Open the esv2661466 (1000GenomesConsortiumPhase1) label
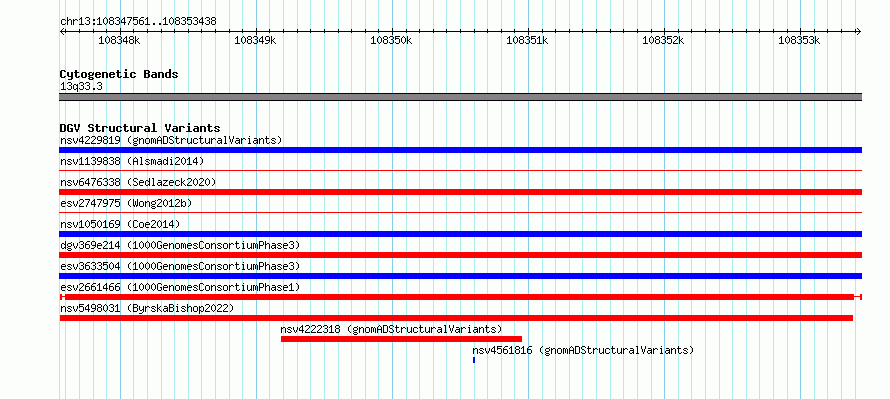This screenshot has height=399, width=890. [180, 287]
